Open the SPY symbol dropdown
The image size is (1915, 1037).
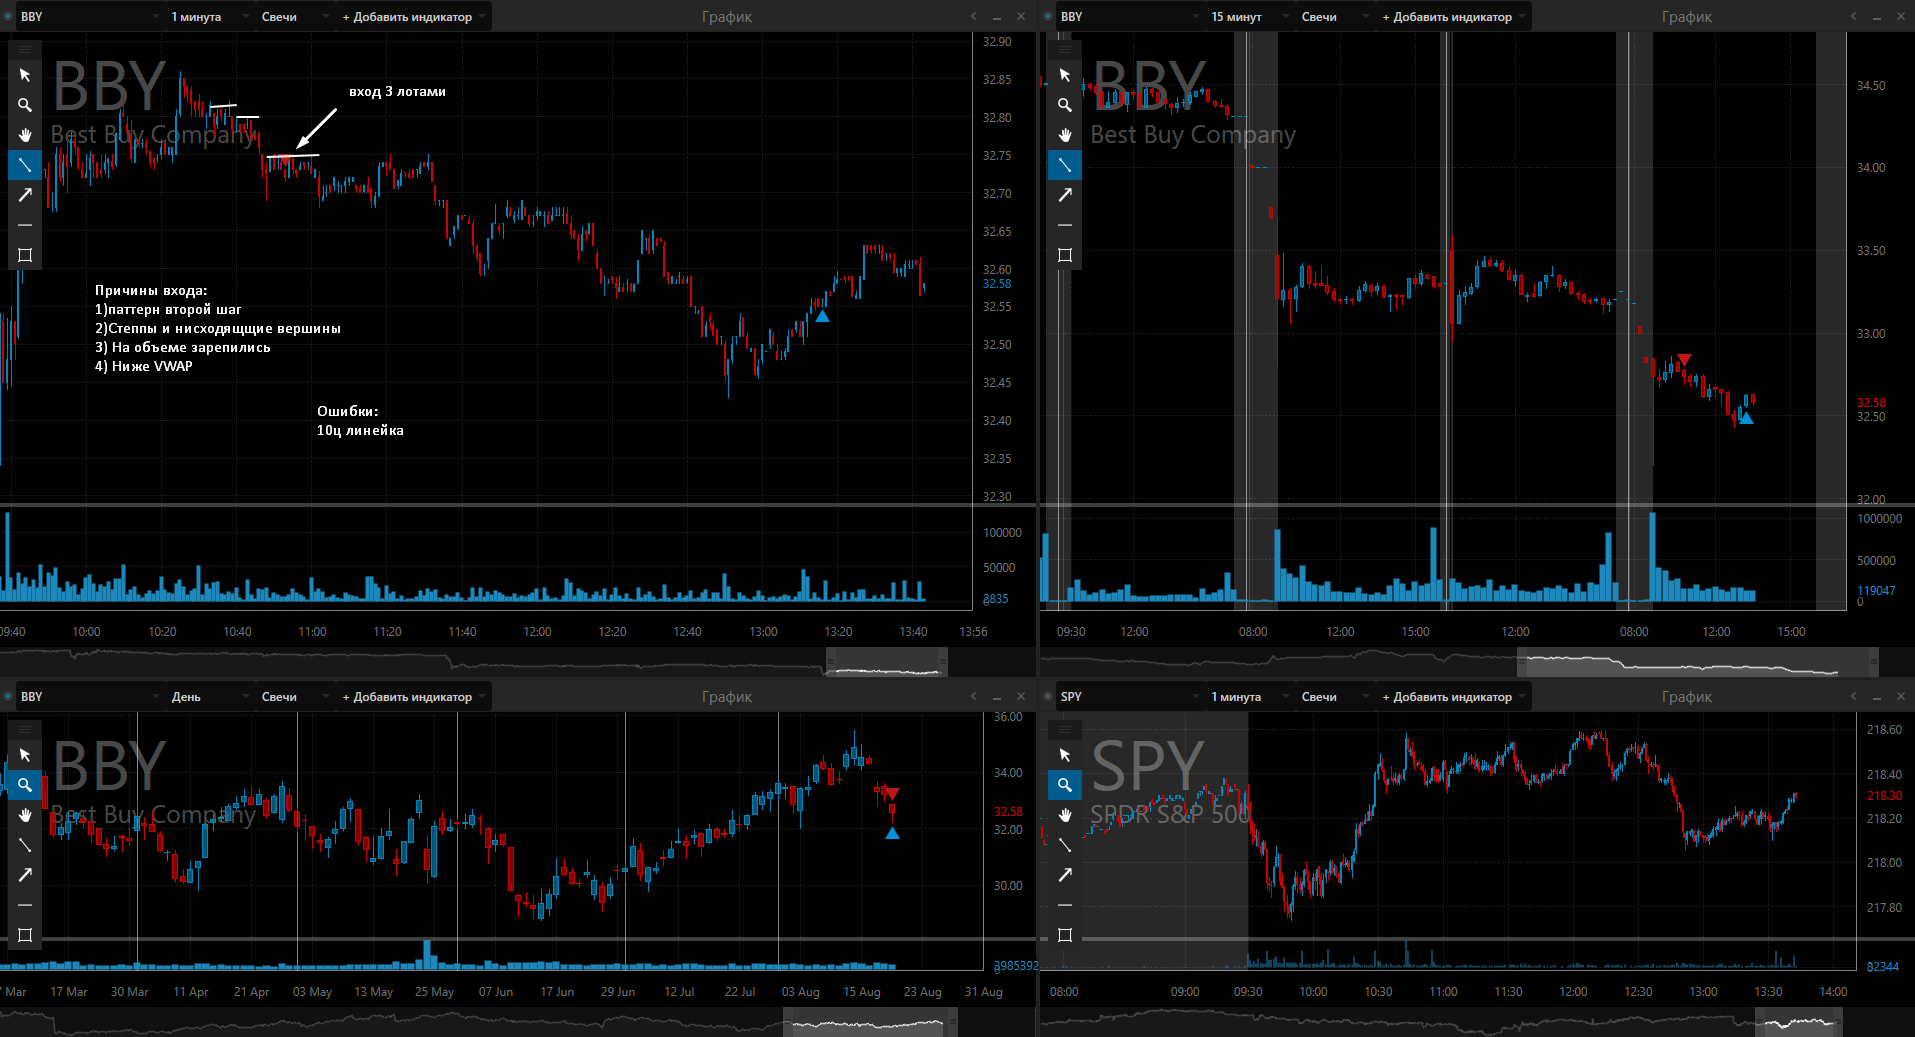click(x=1129, y=697)
